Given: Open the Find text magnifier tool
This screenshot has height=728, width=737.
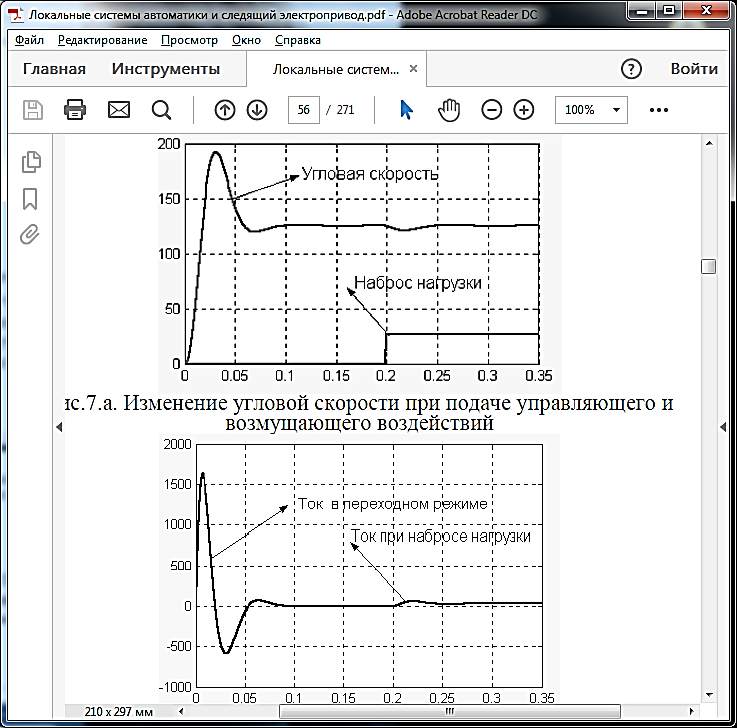Looking at the screenshot, I should point(161,109).
